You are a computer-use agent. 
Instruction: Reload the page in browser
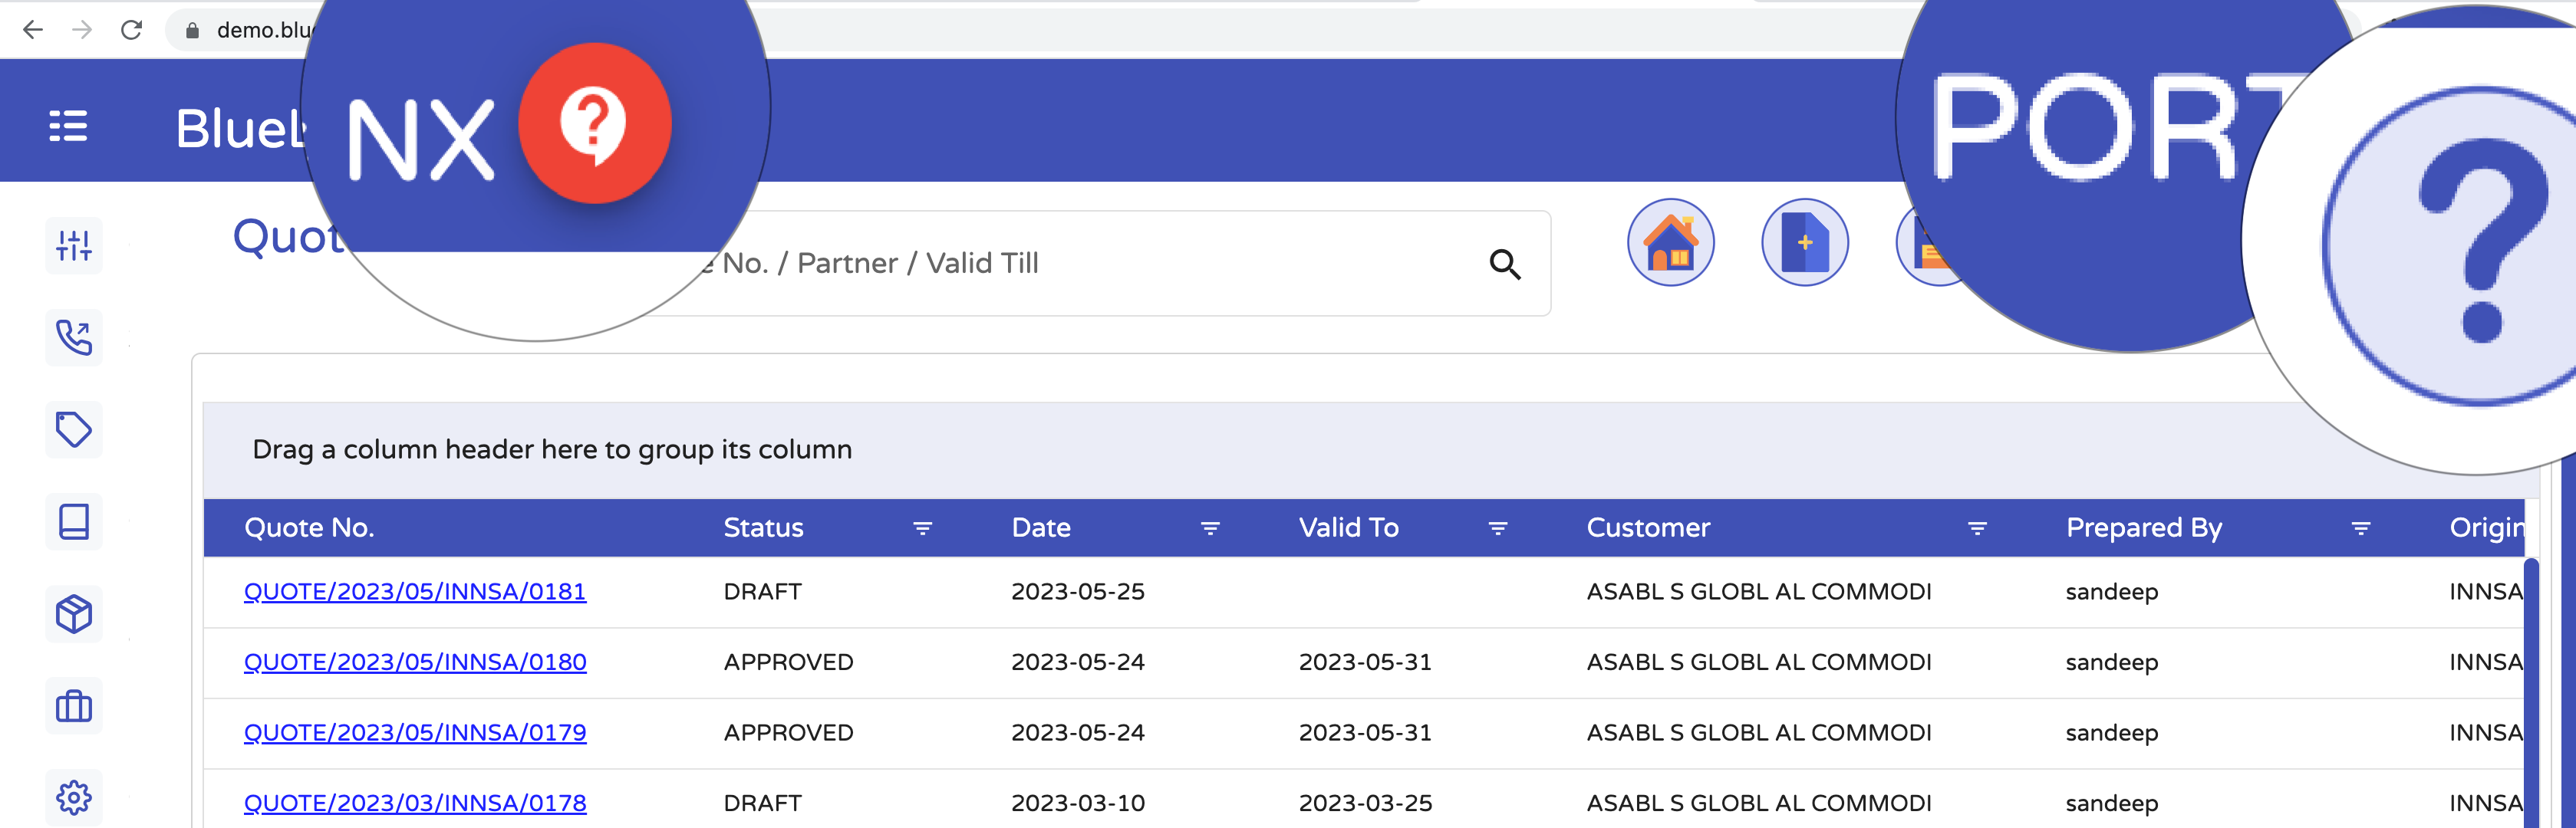(x=131, y=30)
